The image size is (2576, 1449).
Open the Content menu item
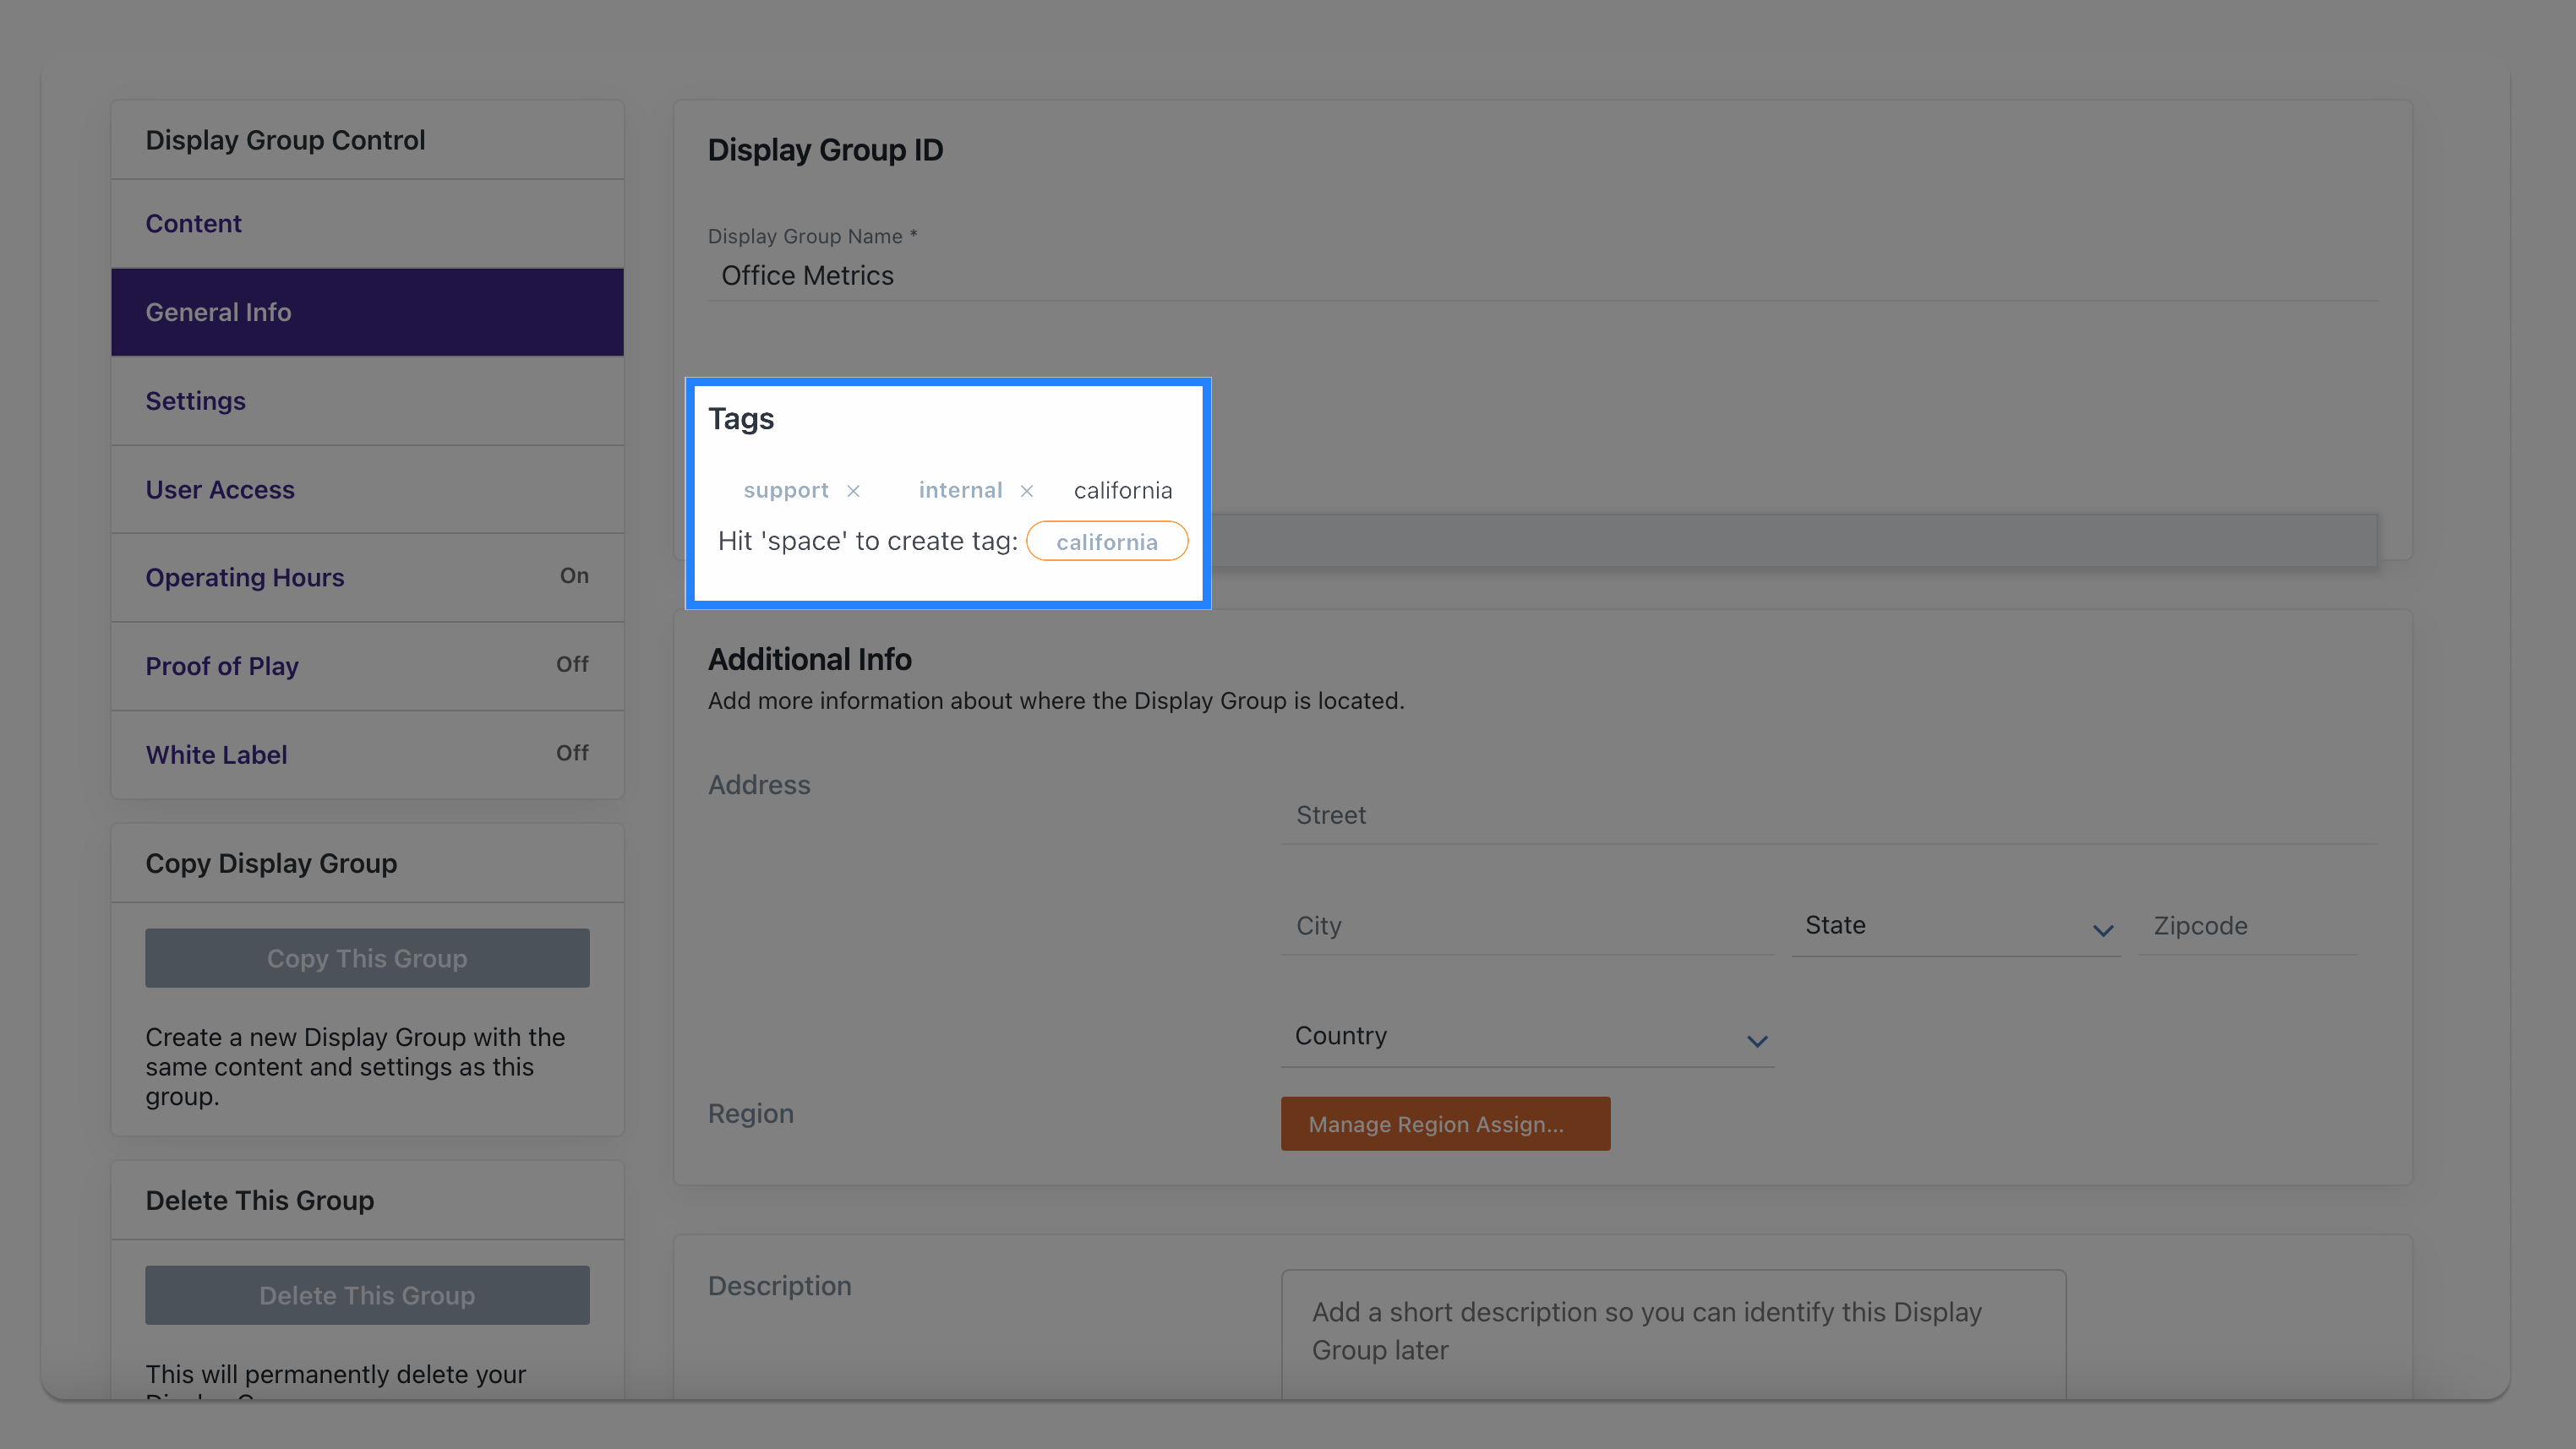[367, 223]
